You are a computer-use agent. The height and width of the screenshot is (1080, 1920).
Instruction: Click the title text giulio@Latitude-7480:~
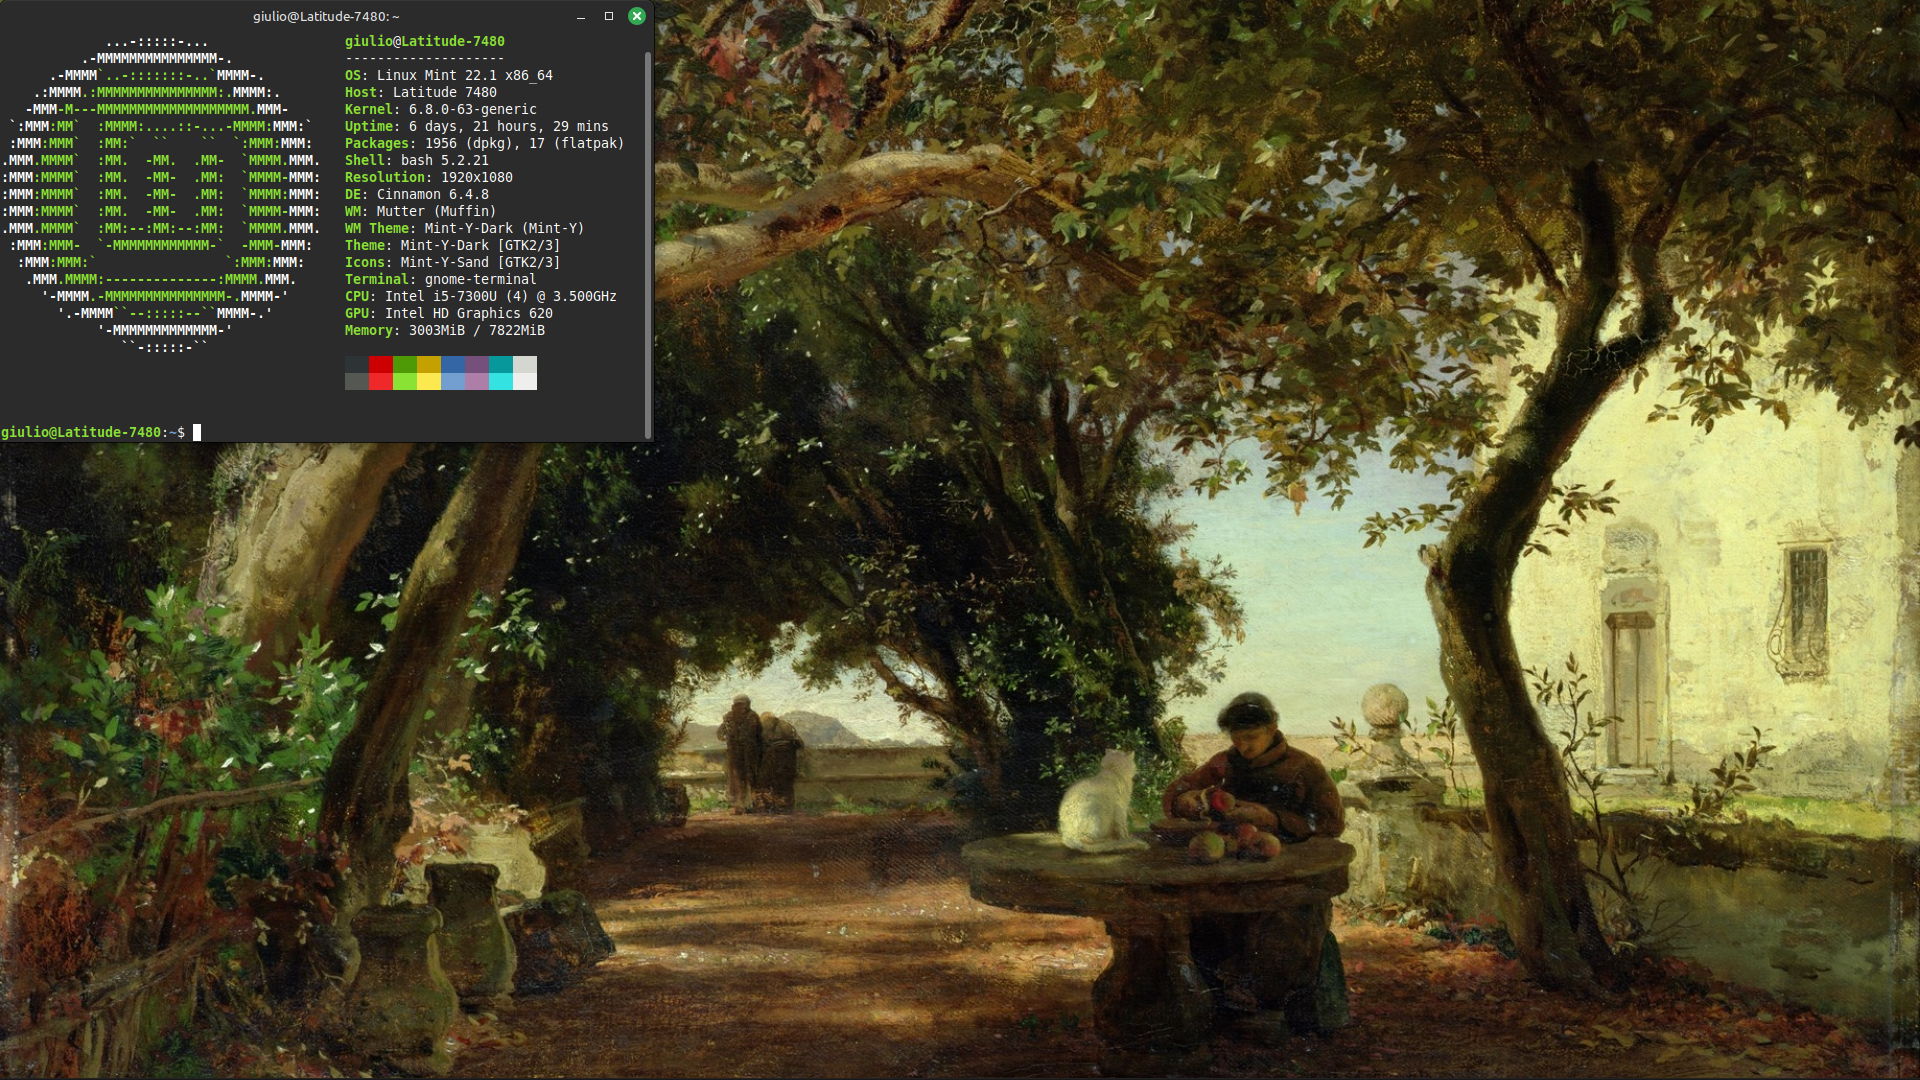pyautogui.click(x=326, y=16)
